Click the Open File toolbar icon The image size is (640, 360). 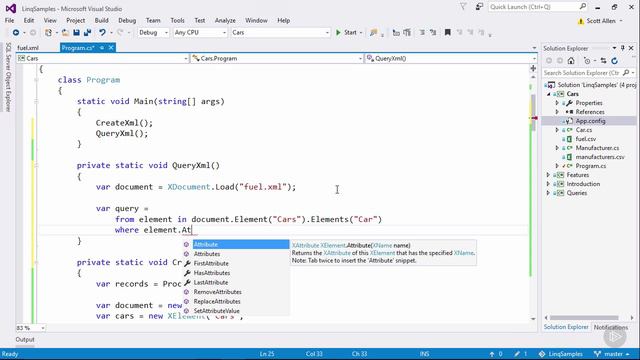(65, 32)
